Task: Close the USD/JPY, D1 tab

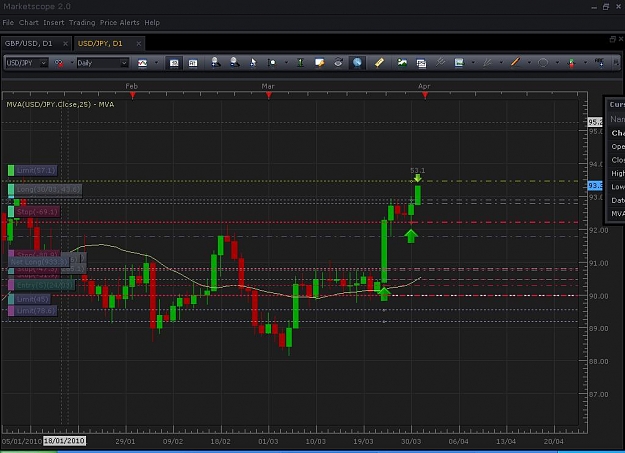Action: [139, 43]
